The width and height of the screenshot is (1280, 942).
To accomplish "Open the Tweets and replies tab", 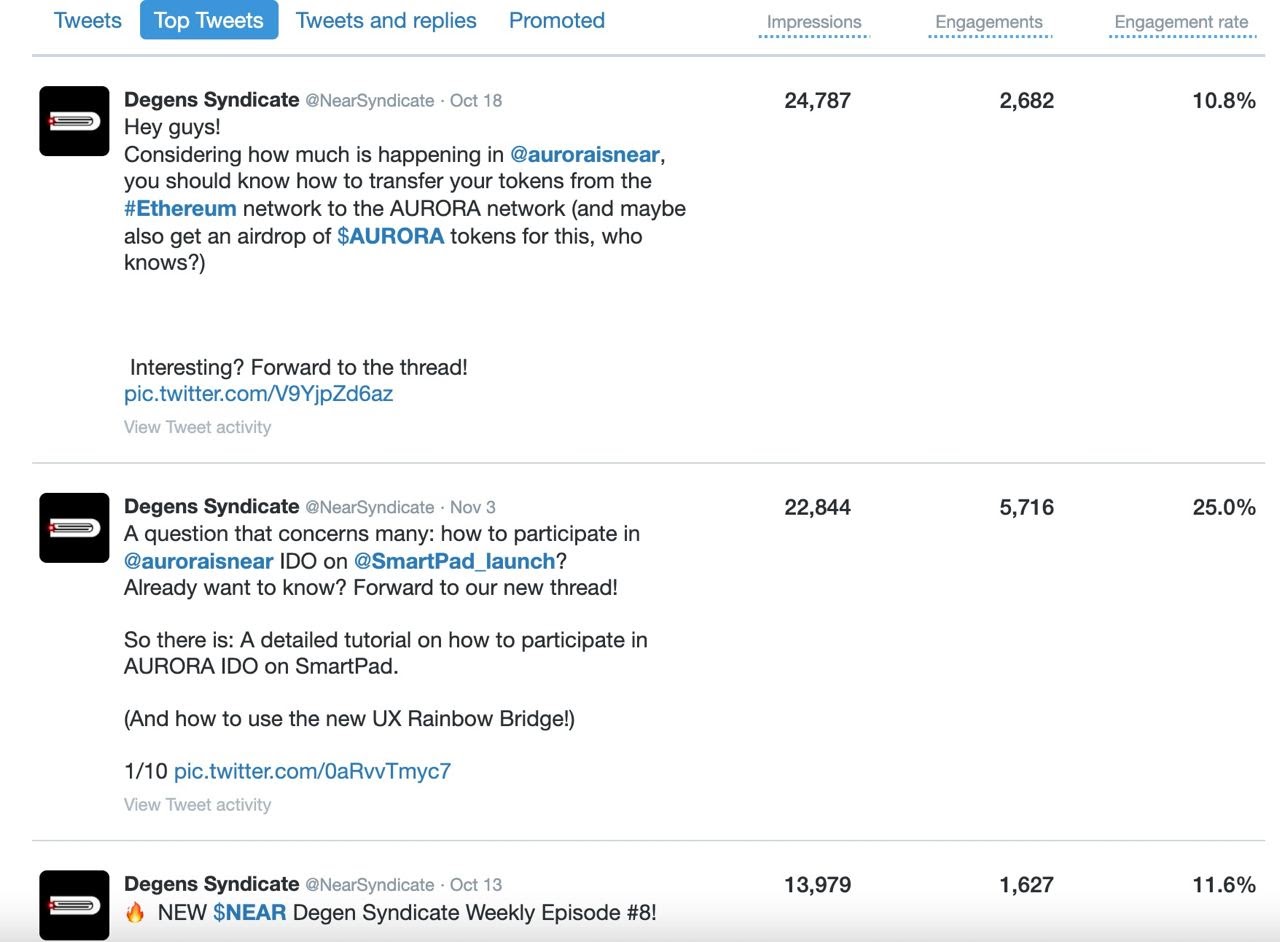I will click(x=386, y=20).
